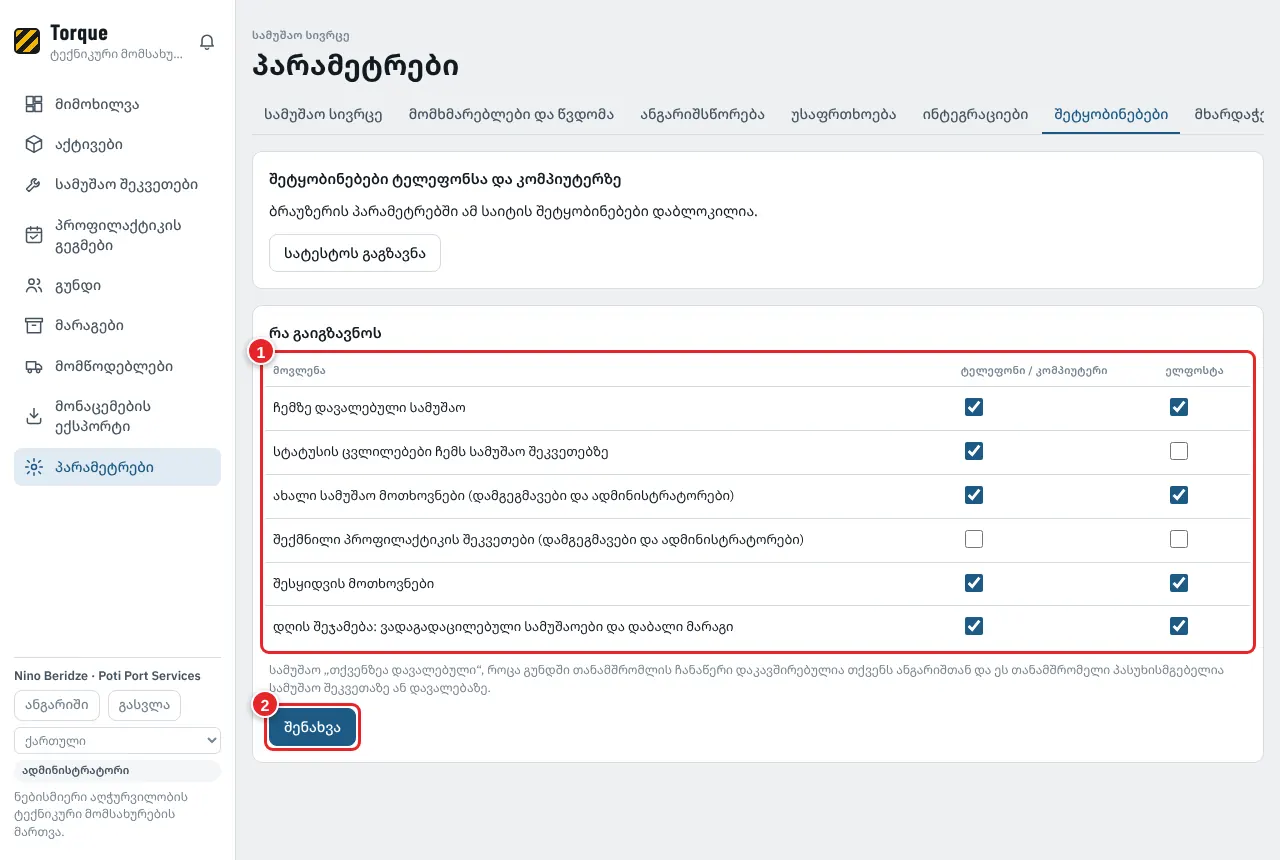Select the უსაფრთხოება tab
Image resolution: width=1280 pixels, height=860 pixels.
point(843,114)
